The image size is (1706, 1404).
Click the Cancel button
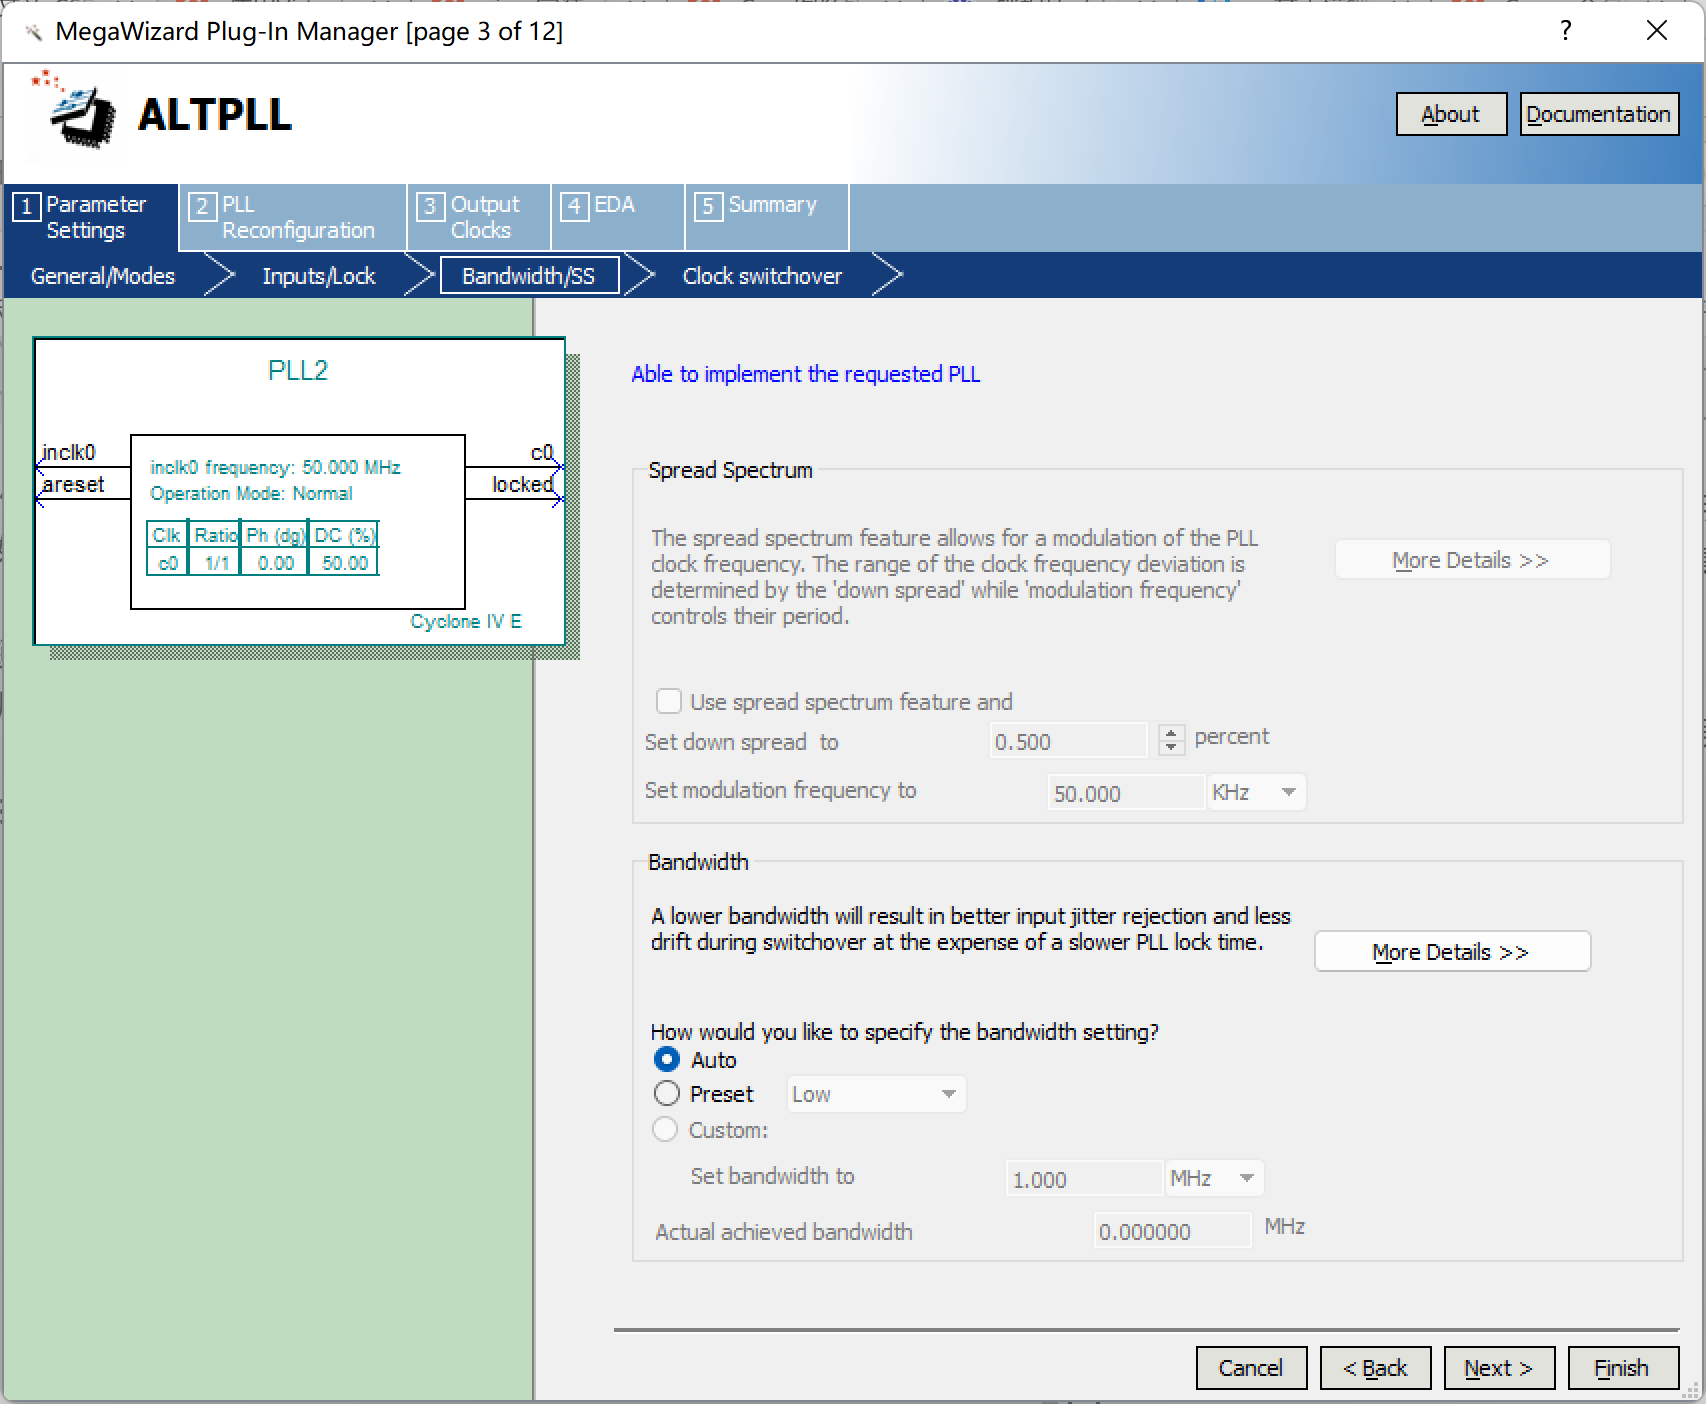tap(1251, 1368)
